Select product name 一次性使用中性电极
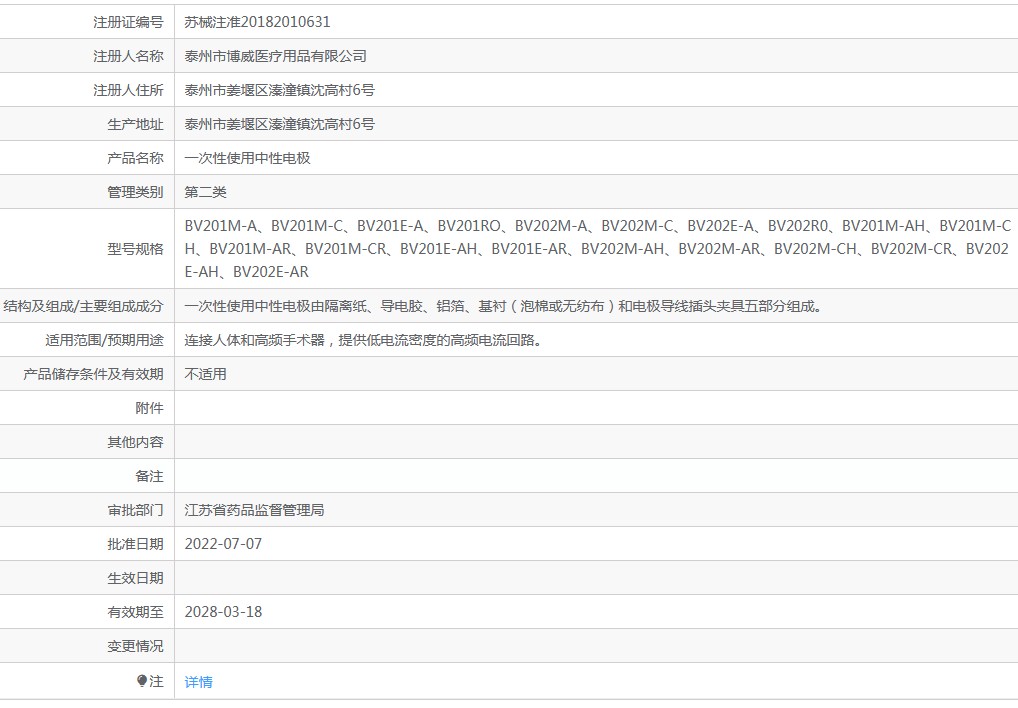The width and height of the screenshot is (1018, 708). 247,158
